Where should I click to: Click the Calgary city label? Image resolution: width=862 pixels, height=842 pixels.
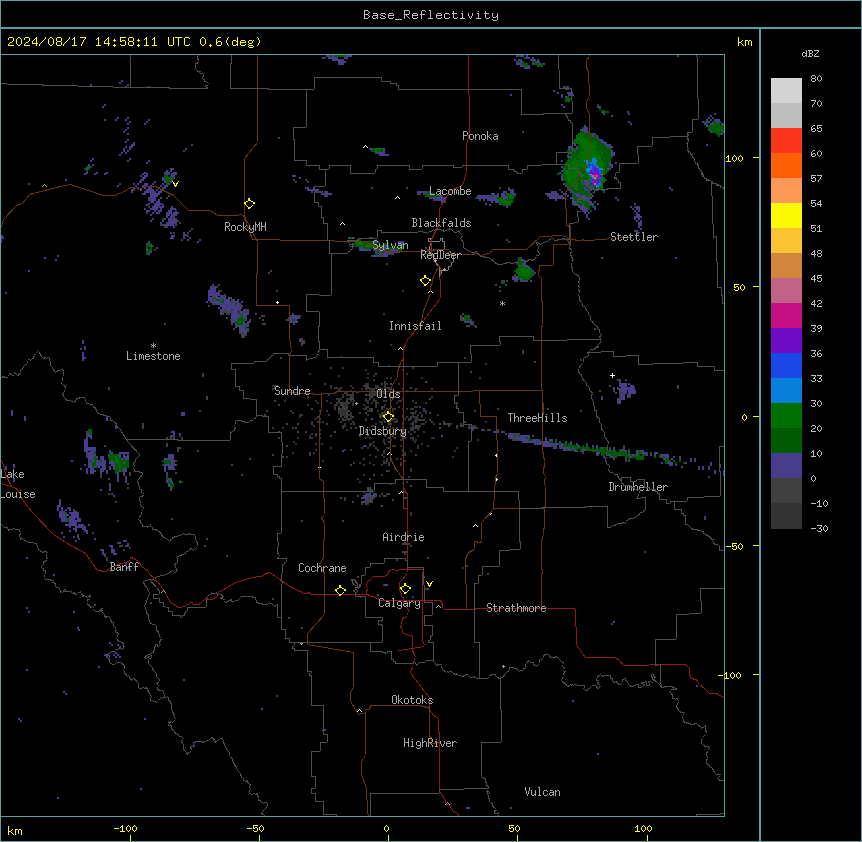click(x=399, y=603)
